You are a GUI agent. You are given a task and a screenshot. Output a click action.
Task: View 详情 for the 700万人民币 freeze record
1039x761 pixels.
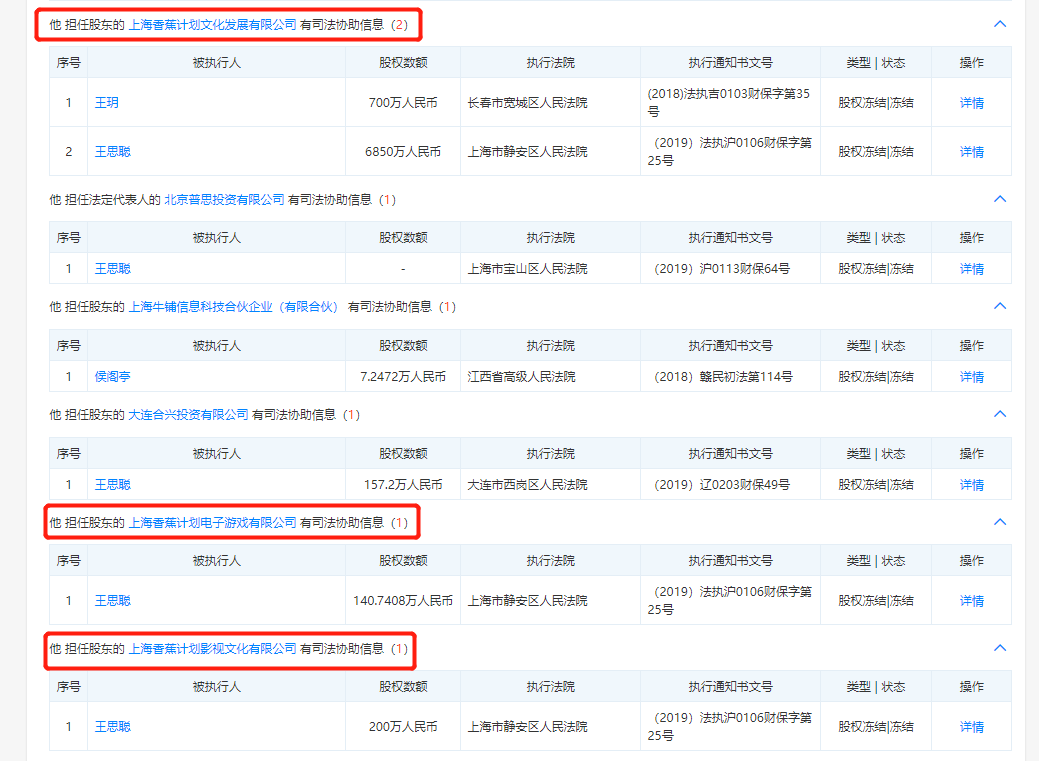(x=971, y=103)
